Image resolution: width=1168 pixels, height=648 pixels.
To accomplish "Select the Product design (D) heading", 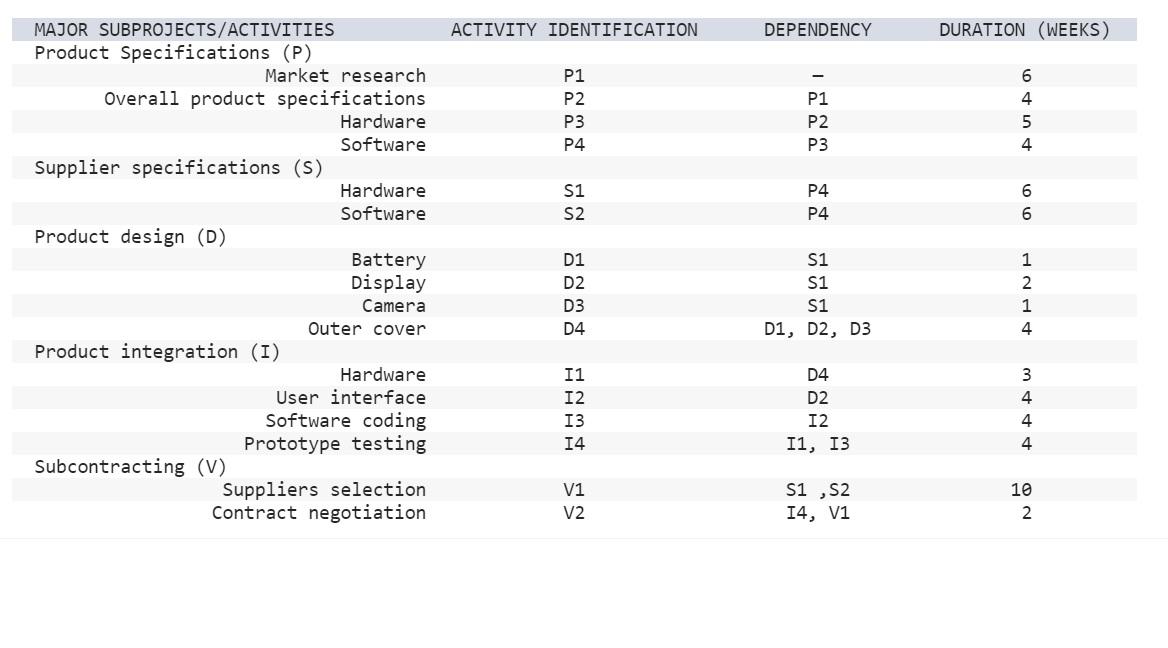I will 130,237.
